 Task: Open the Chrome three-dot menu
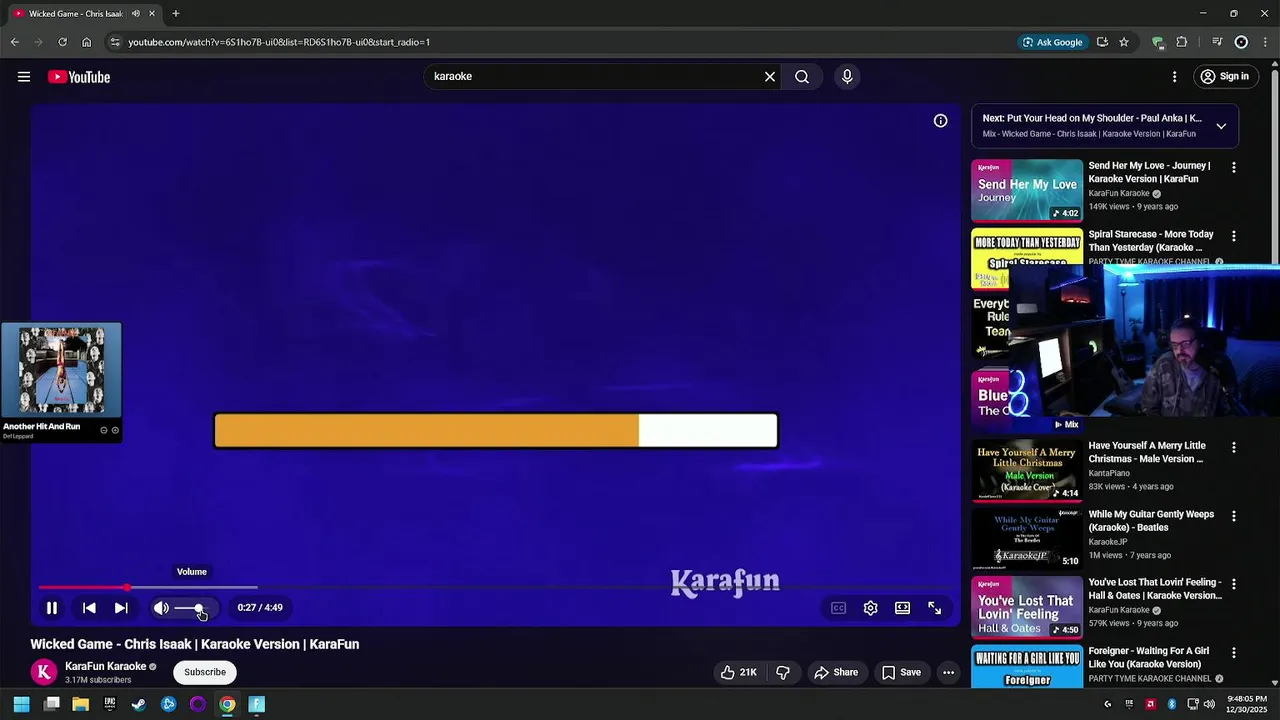click(x=1264, y=42)
